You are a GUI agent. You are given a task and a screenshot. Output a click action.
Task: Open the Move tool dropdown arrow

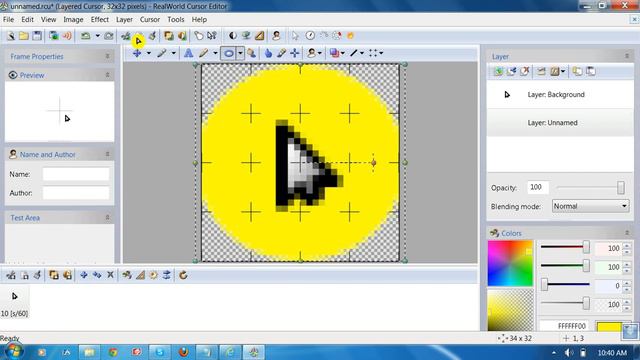(x=149, y=53)
